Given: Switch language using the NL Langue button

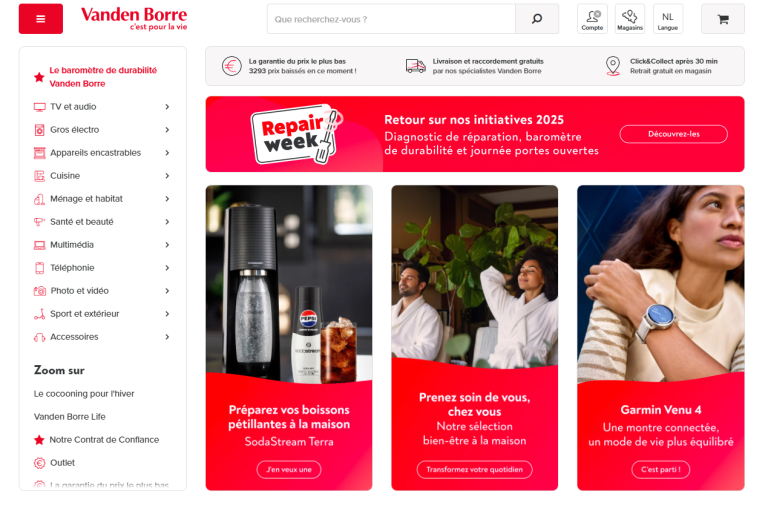Looking at the screenshot, I should click(x=668, y=19).
